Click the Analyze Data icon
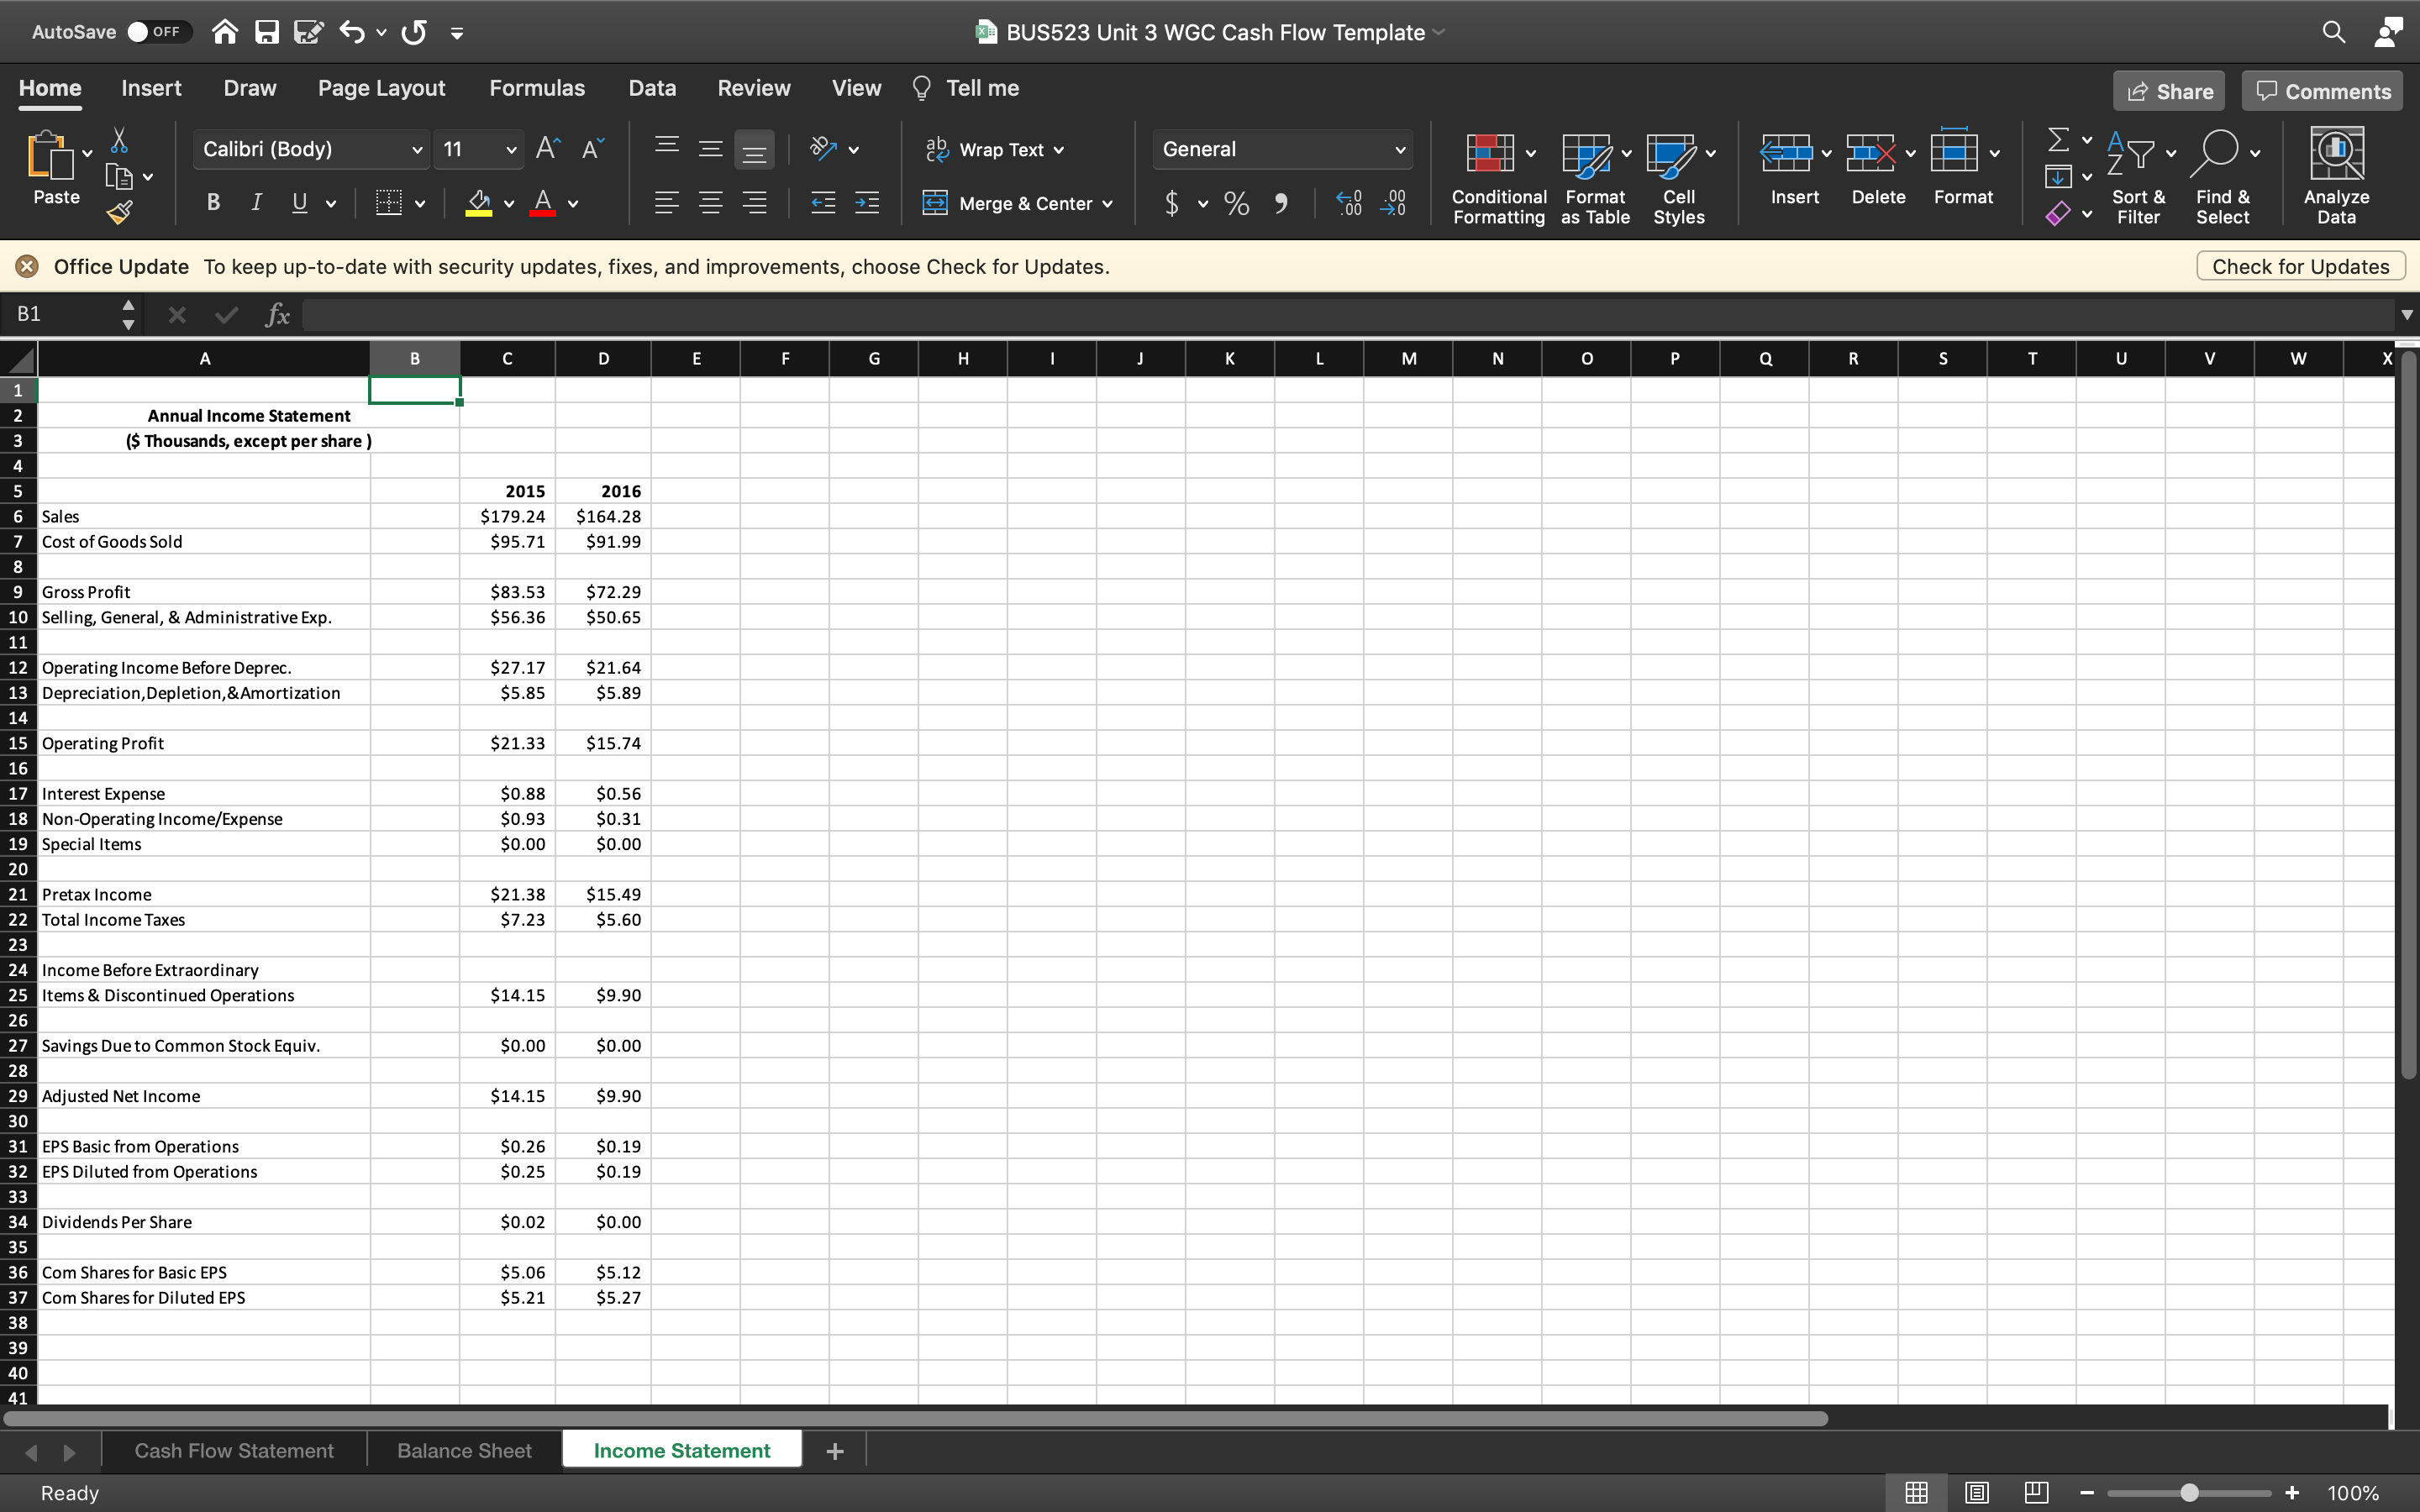The height and width of the screenshot is (1512, 2420). [x=2337, y=153]
